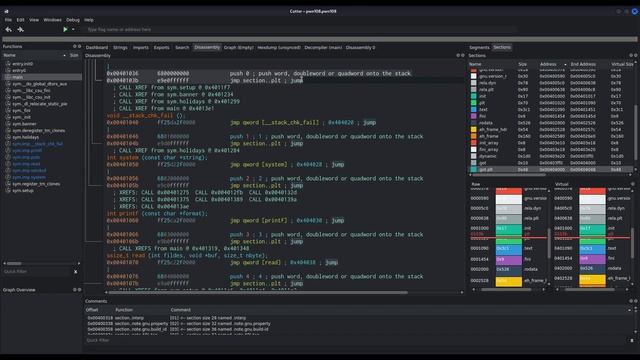Screen dimensions: 640x360
Task: Navigate forward with the redo seek arrow
Action: [x=20, y=29]
